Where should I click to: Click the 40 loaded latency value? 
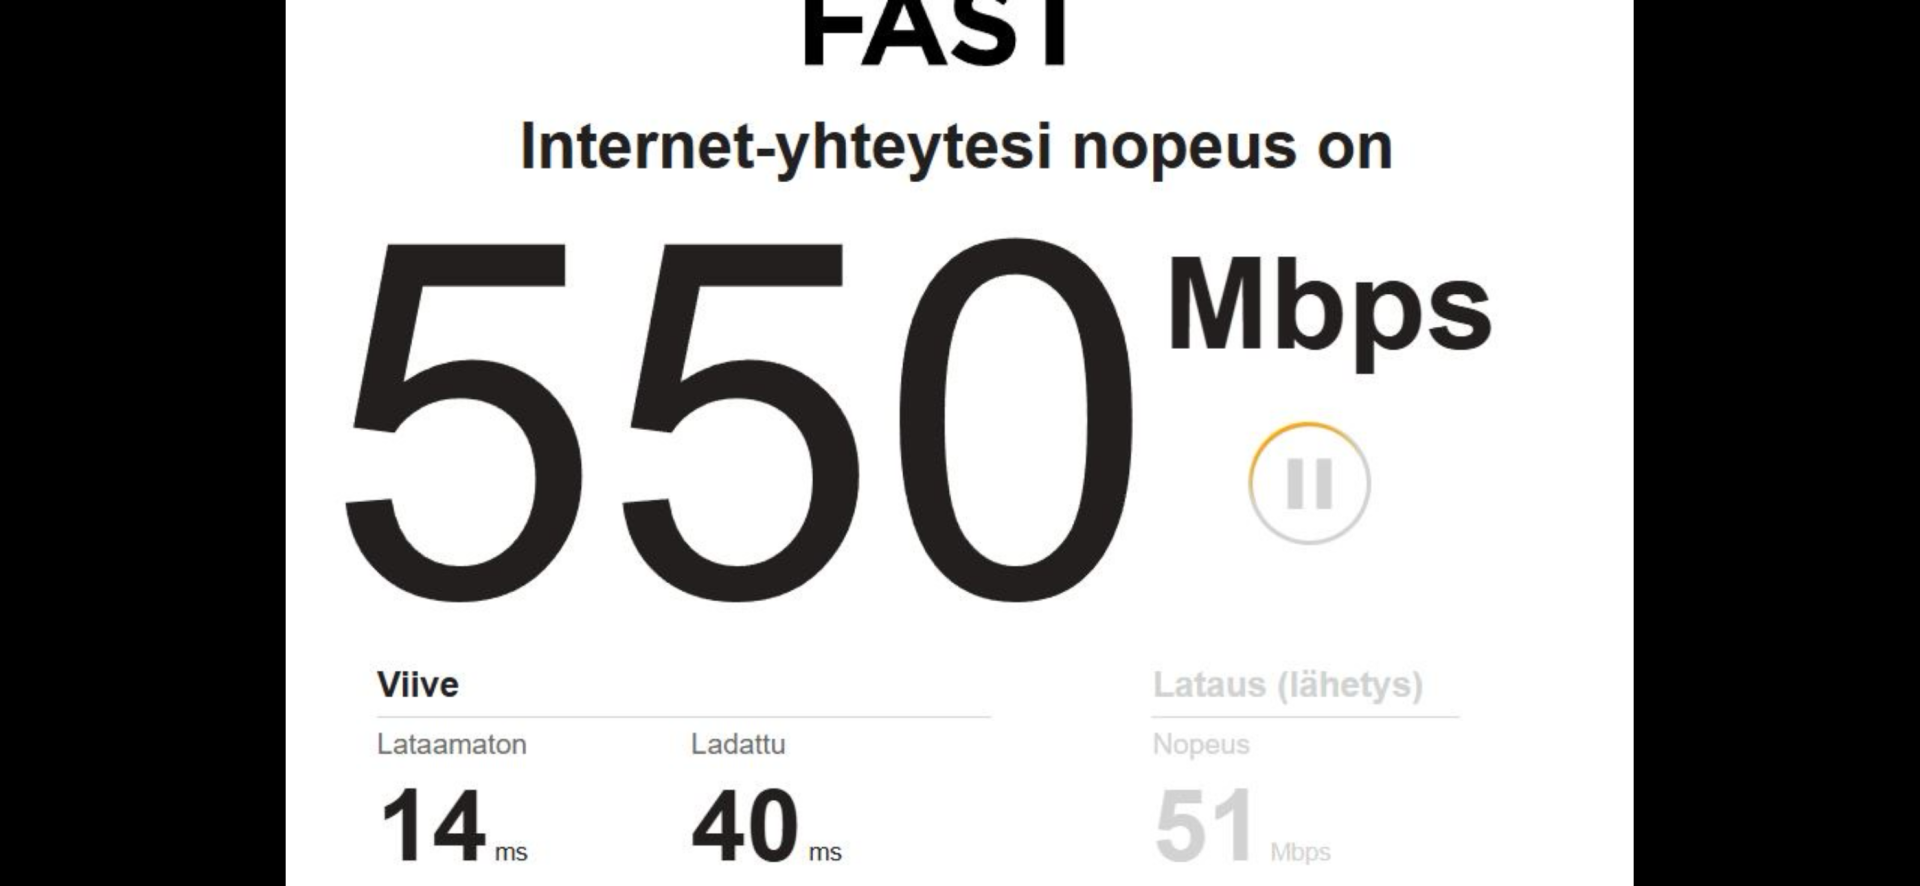click(745, 826)
